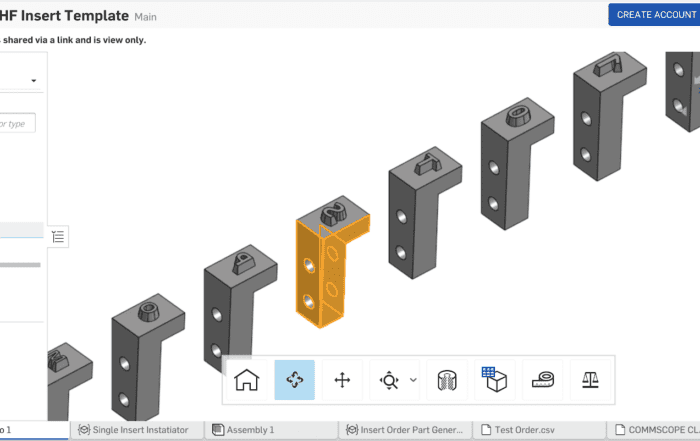The image size is (700, 441).
Task: Click the Zoom to fit magnifier
Action: click(x=389, y=380)
